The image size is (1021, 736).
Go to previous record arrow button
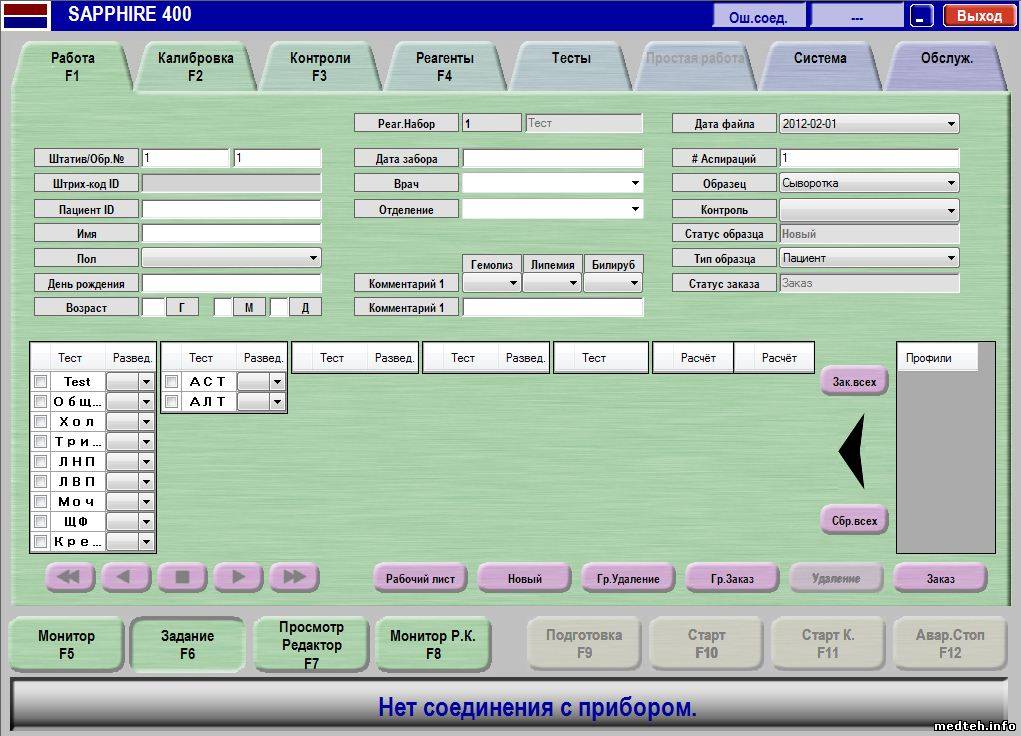point(126,577)
